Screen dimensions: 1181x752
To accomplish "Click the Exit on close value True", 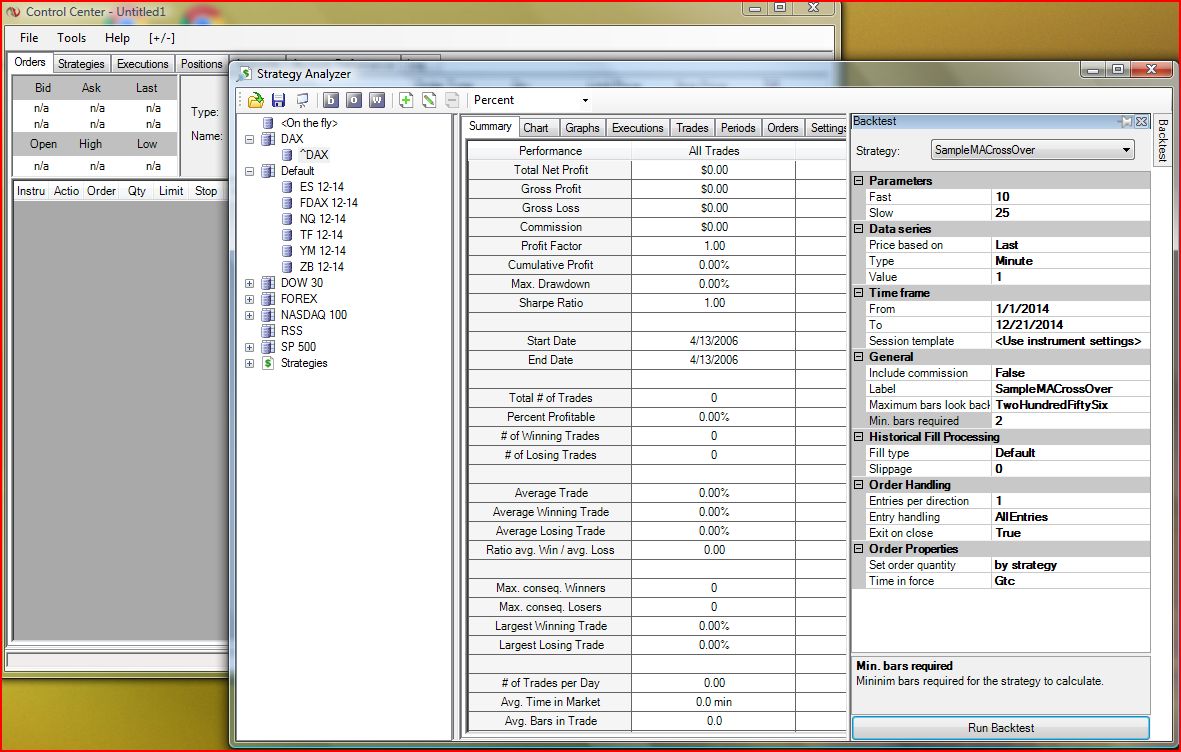I will point(1071,533).
